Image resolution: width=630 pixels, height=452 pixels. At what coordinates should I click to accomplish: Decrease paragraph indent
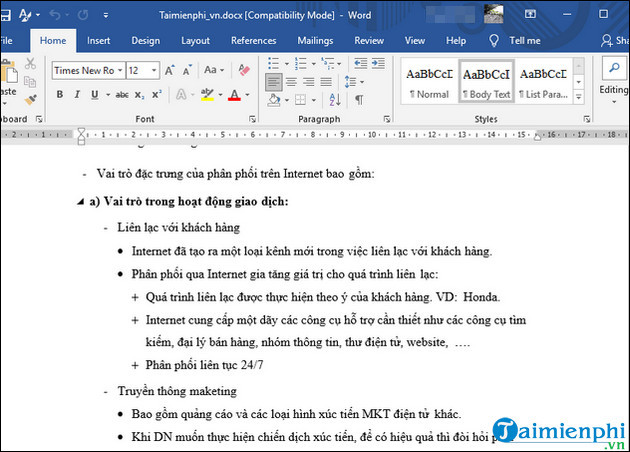tap(360, 63)
